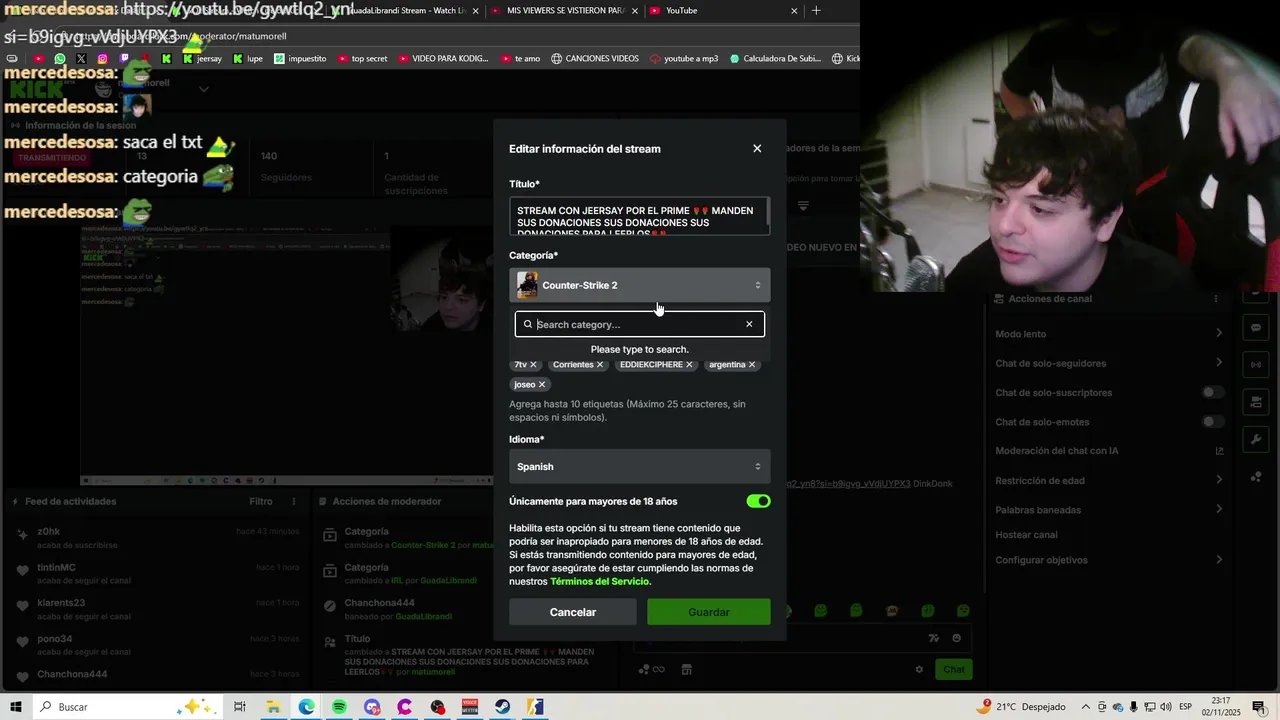1280x720 pixels.
Task: Open chat settings gear icon
Action: tap(919, 669)
